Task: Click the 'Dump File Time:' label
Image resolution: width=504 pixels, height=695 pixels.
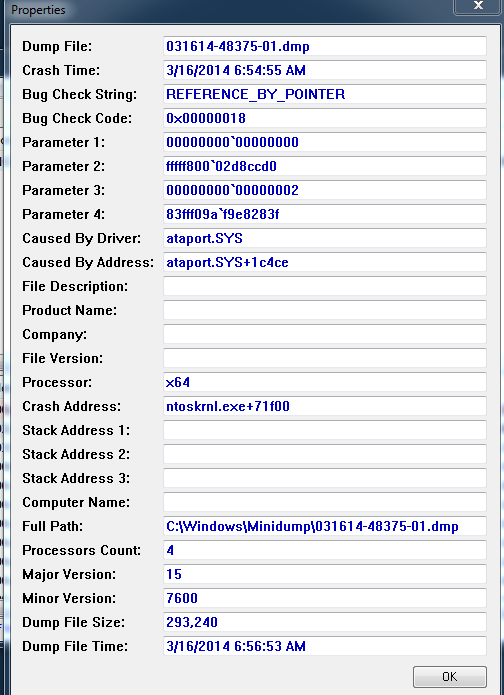Action: pyautogui.click(x=75, y=646)
